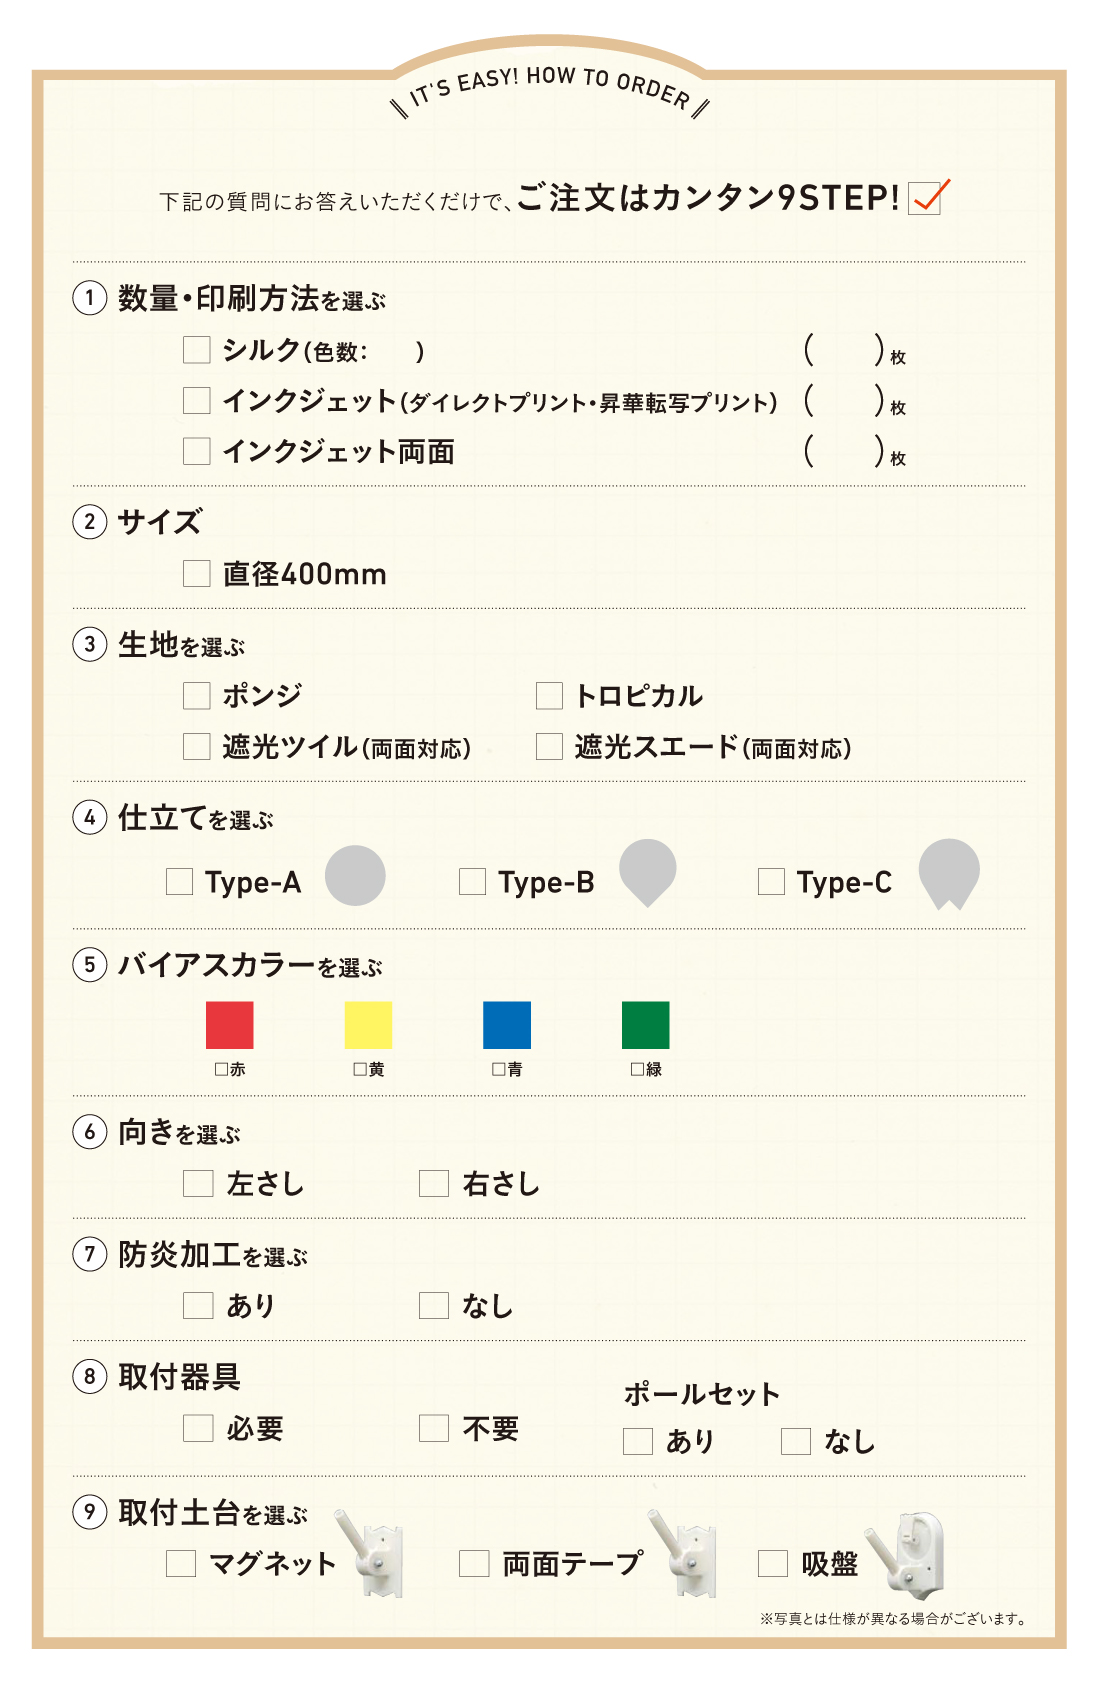Tick the 取付器具 必要 checkbox

[x=198, y=1427]
